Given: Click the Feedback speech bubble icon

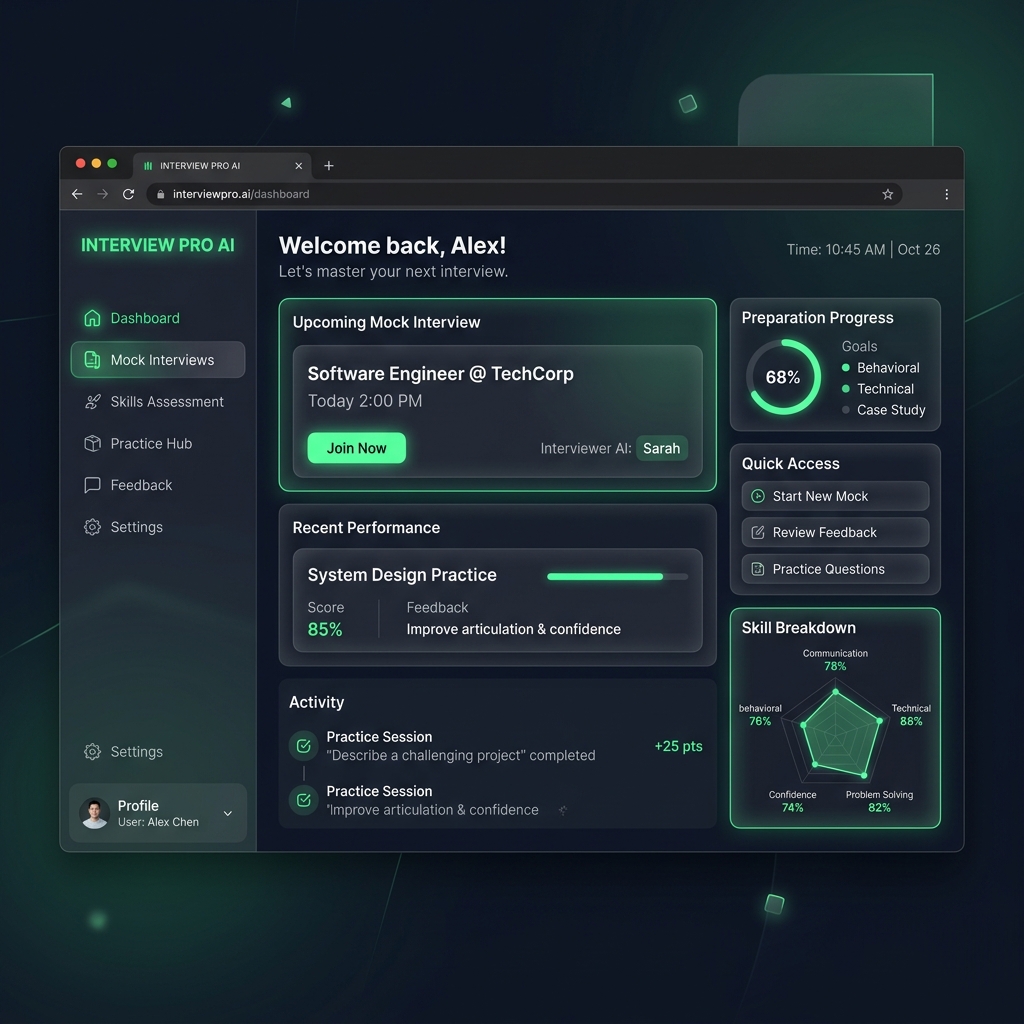Looking at the screenshot, I should 92,485.
